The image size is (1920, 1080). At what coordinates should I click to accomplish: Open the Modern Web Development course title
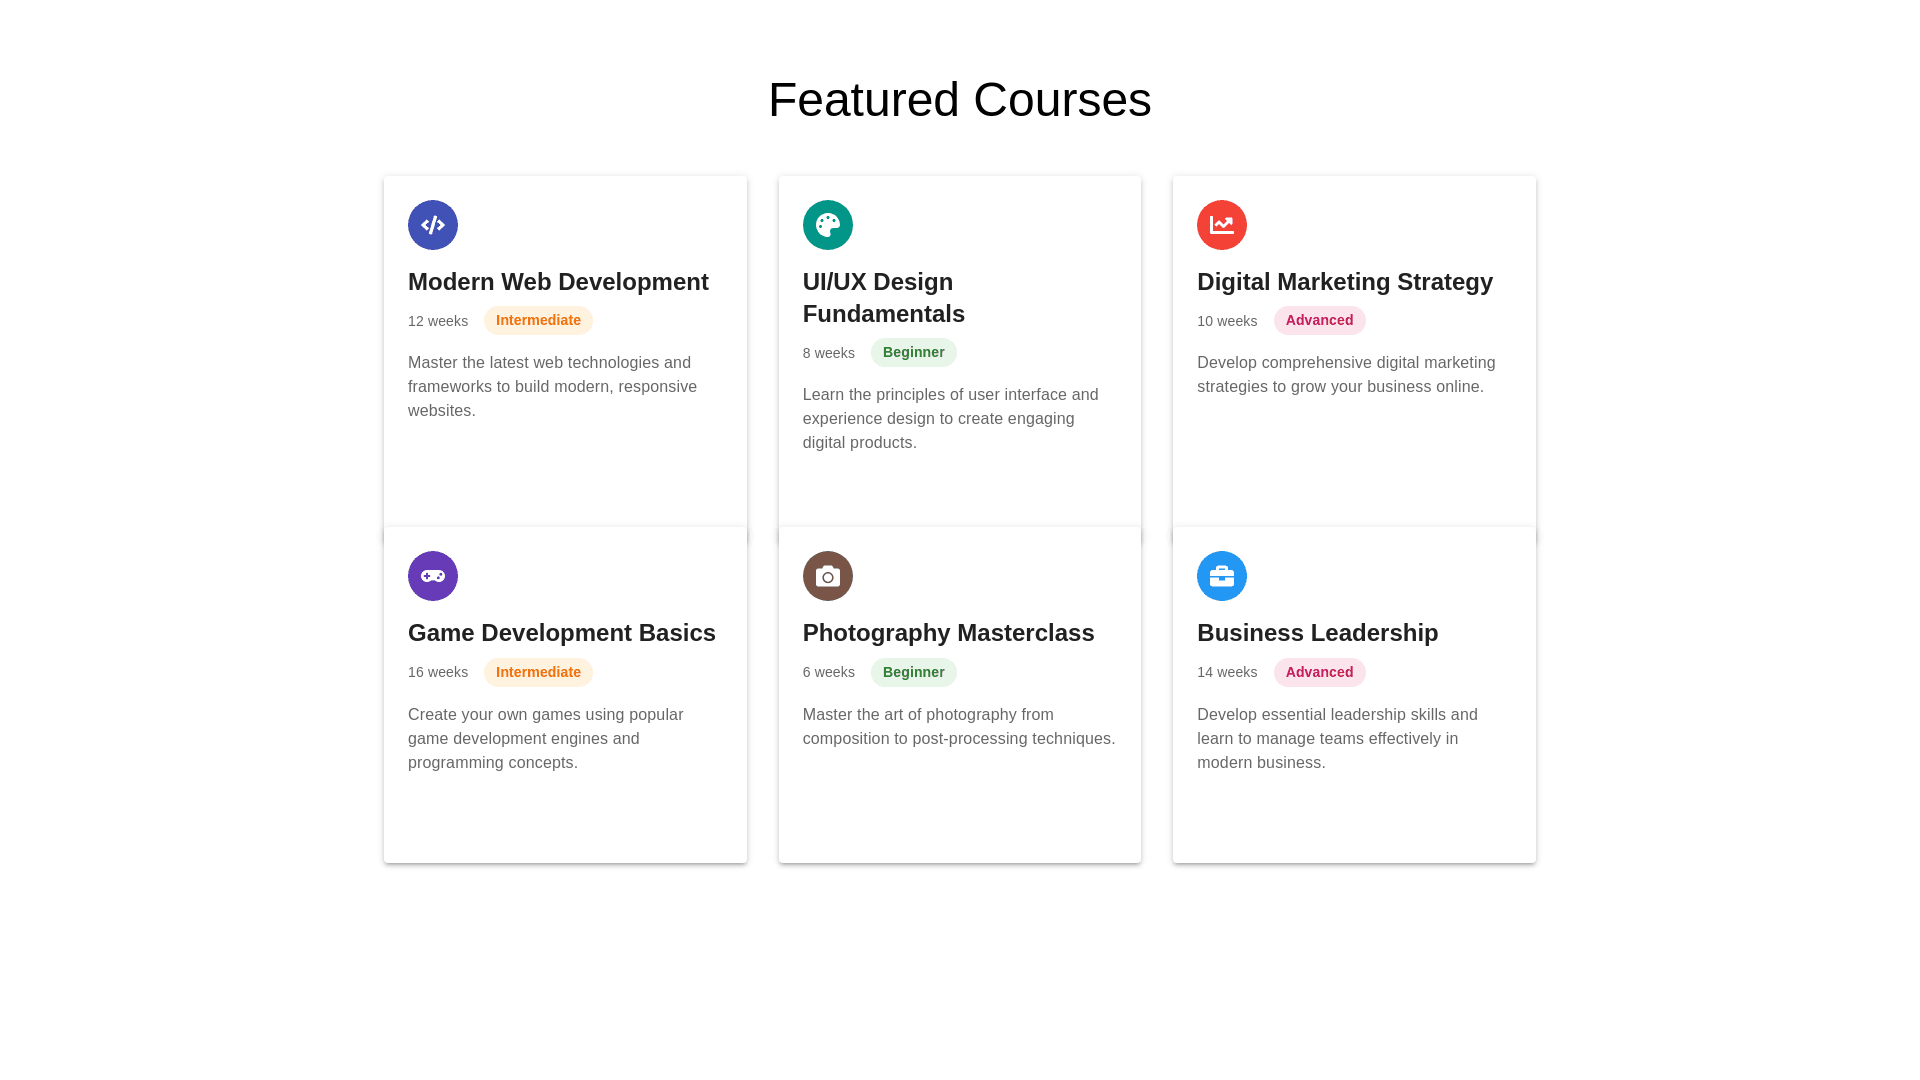click(558, 282)
